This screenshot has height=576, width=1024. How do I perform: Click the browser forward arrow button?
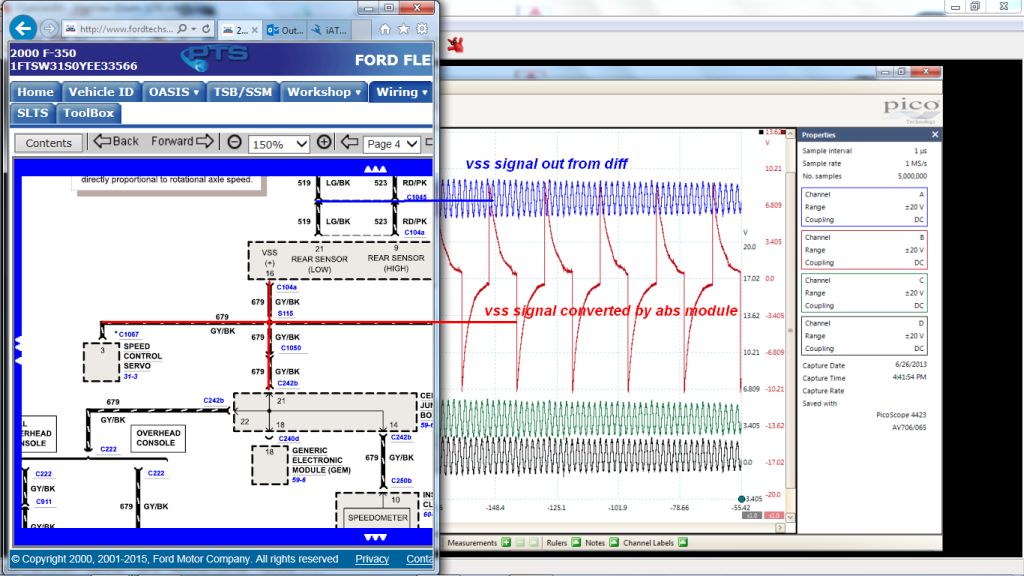point(49,29)
